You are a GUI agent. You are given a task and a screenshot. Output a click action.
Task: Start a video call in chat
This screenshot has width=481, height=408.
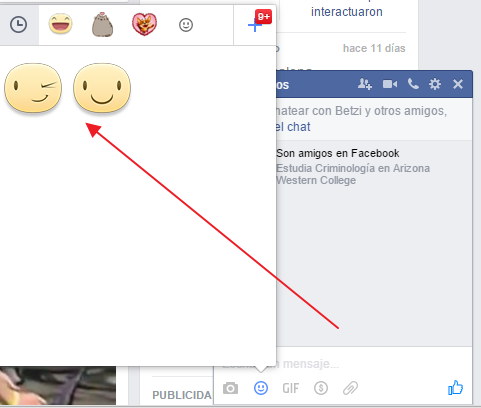(x=390, y=84)
